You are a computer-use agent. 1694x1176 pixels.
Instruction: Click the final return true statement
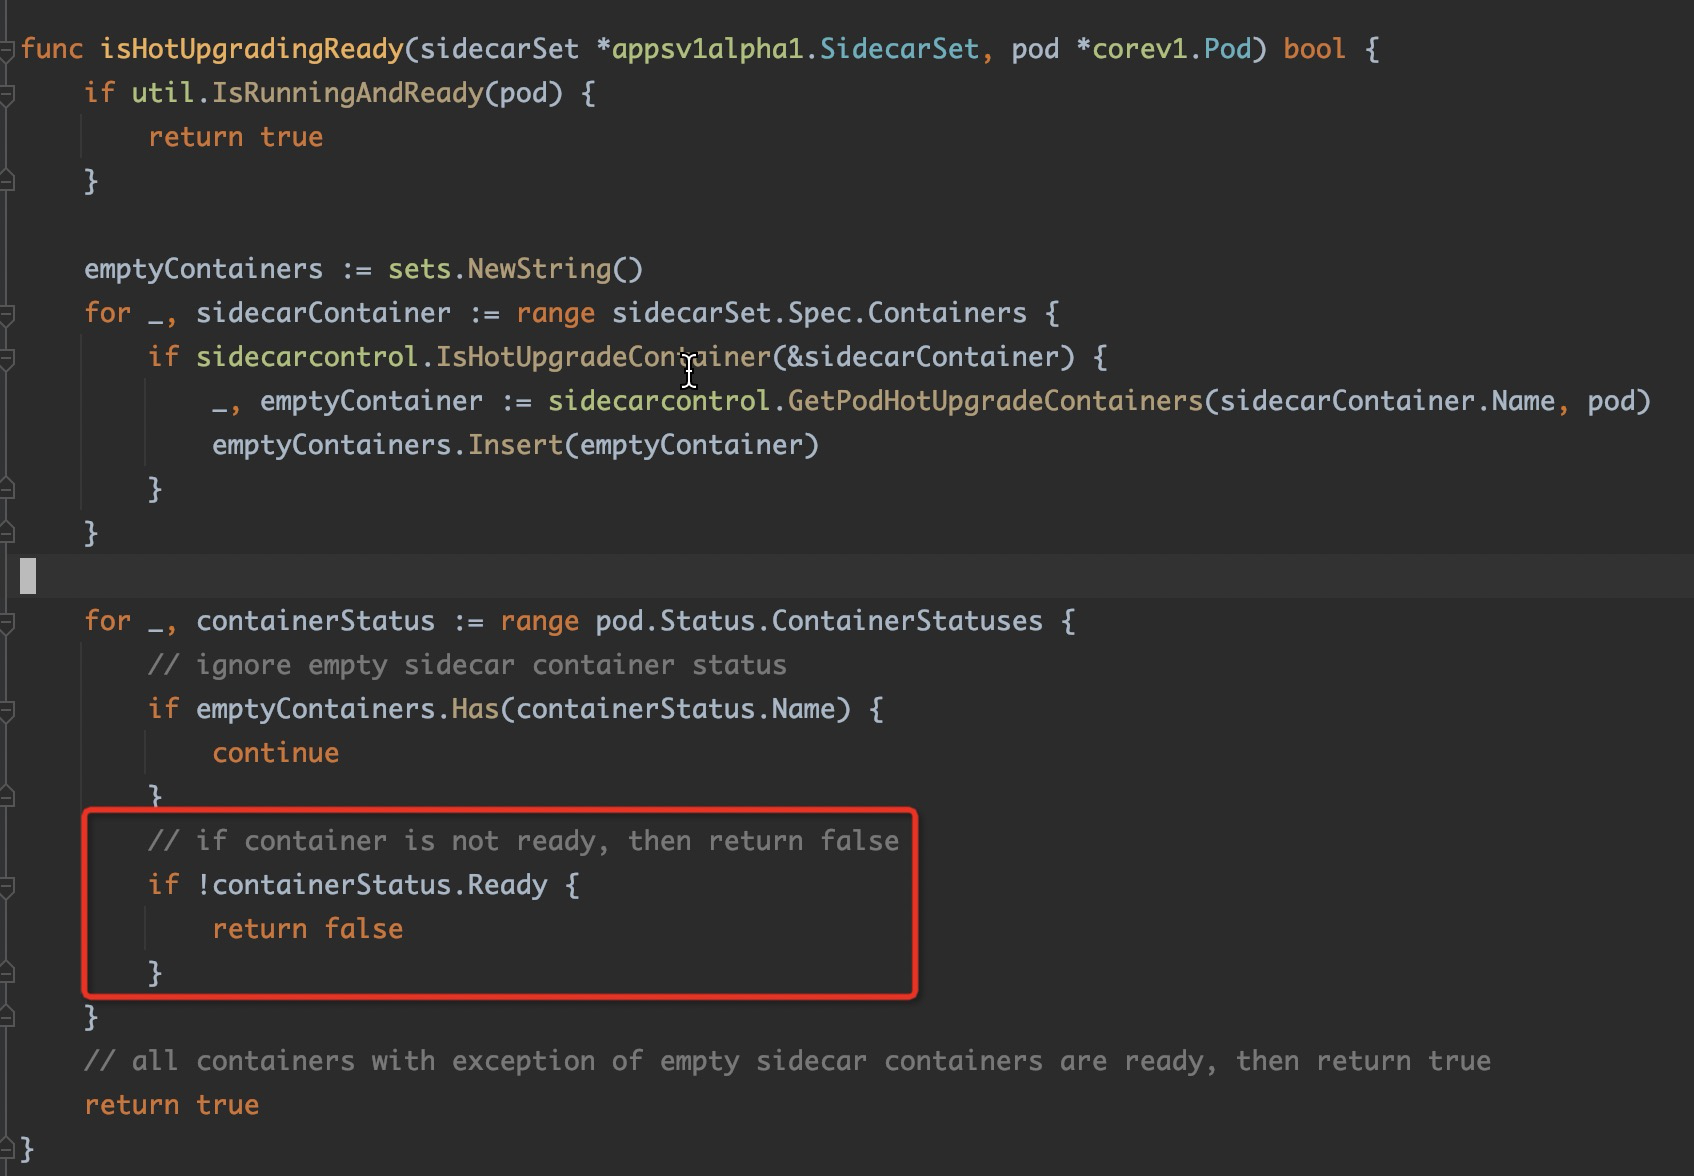(x=172, y=1104)
